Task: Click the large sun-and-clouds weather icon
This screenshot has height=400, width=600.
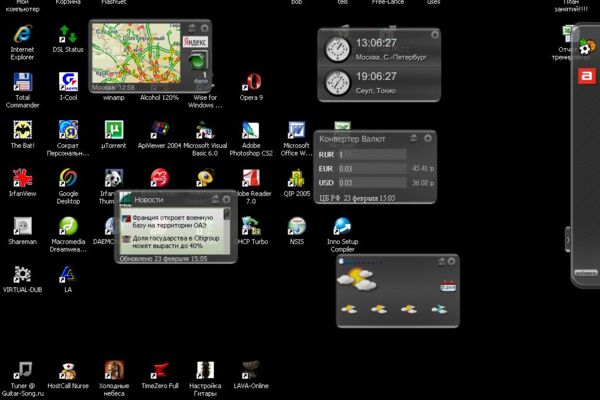Action: [357, 279]
